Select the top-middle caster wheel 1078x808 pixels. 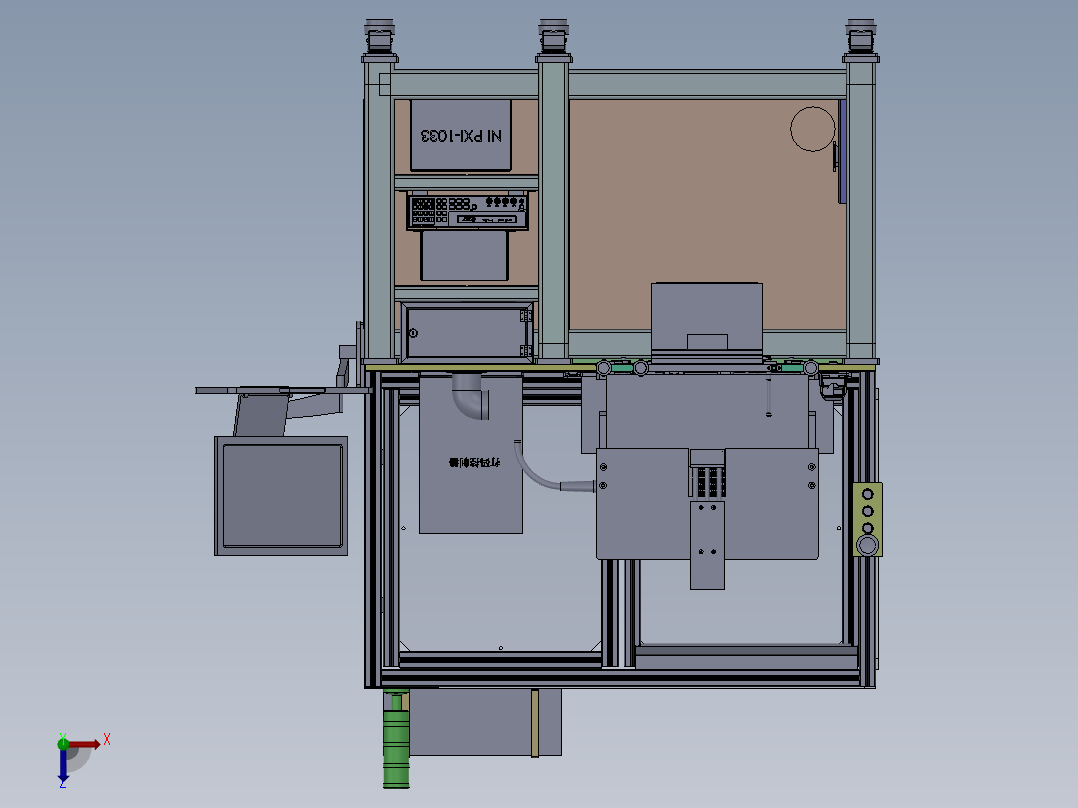coord(553,37)
